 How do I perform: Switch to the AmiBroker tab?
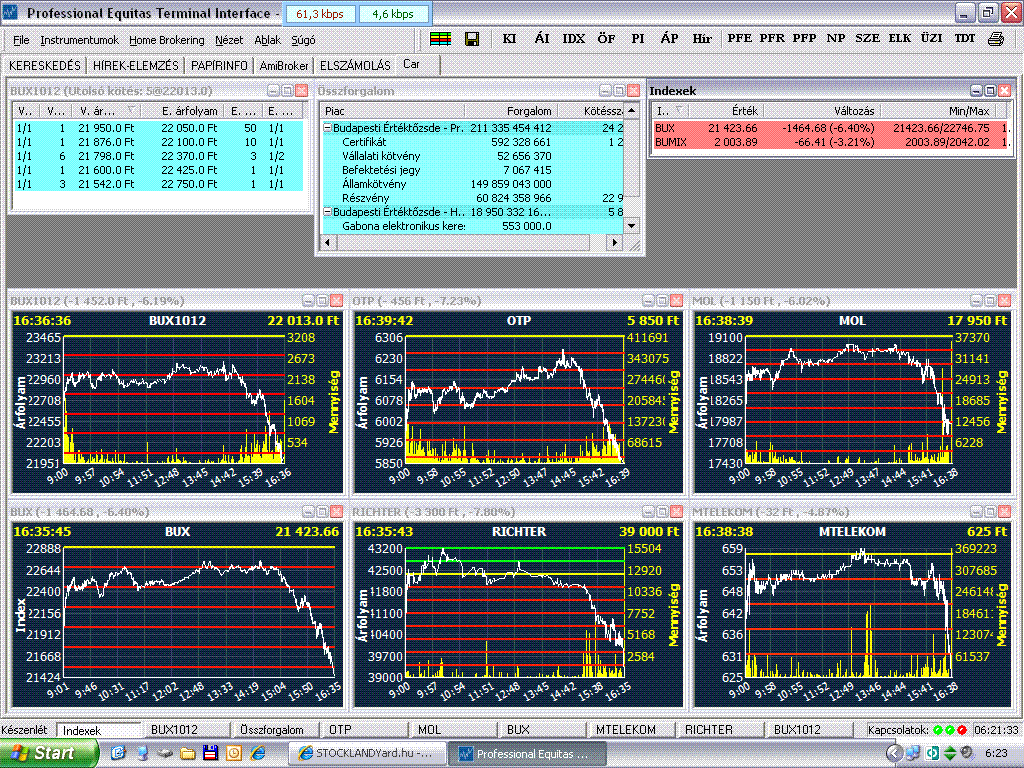(x=283, y=65)
